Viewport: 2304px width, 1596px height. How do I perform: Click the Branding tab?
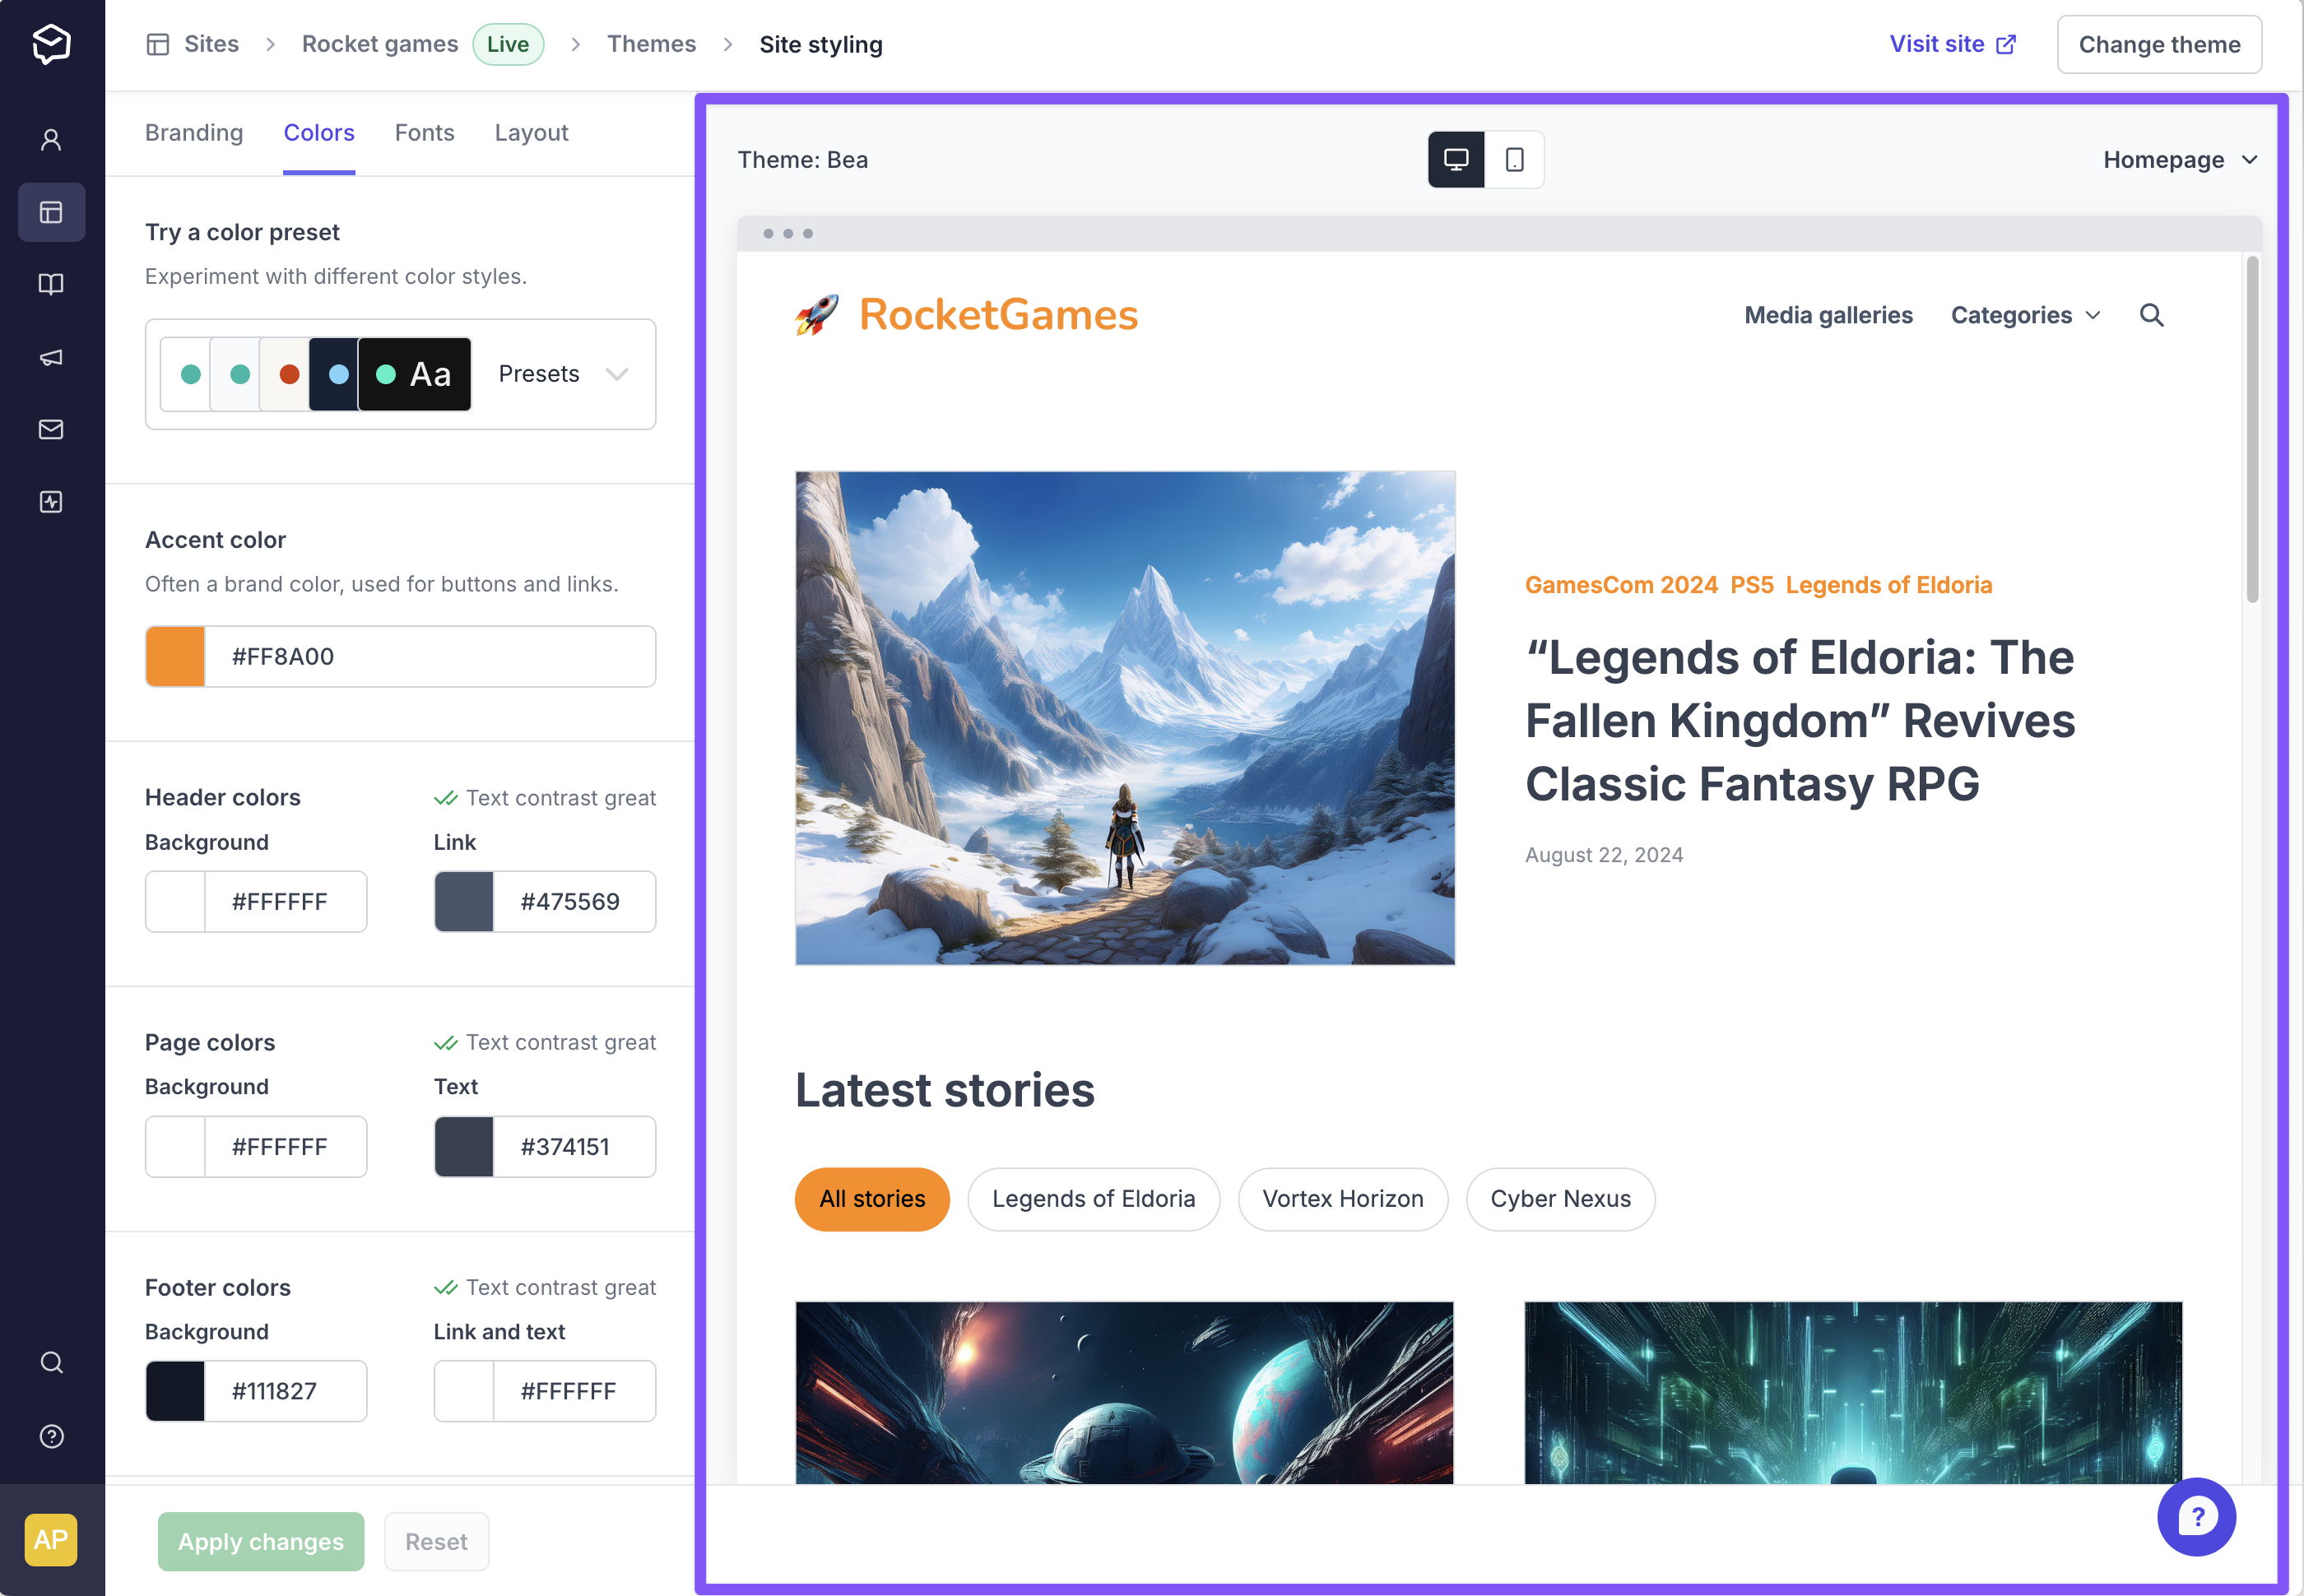pos(191,132)
